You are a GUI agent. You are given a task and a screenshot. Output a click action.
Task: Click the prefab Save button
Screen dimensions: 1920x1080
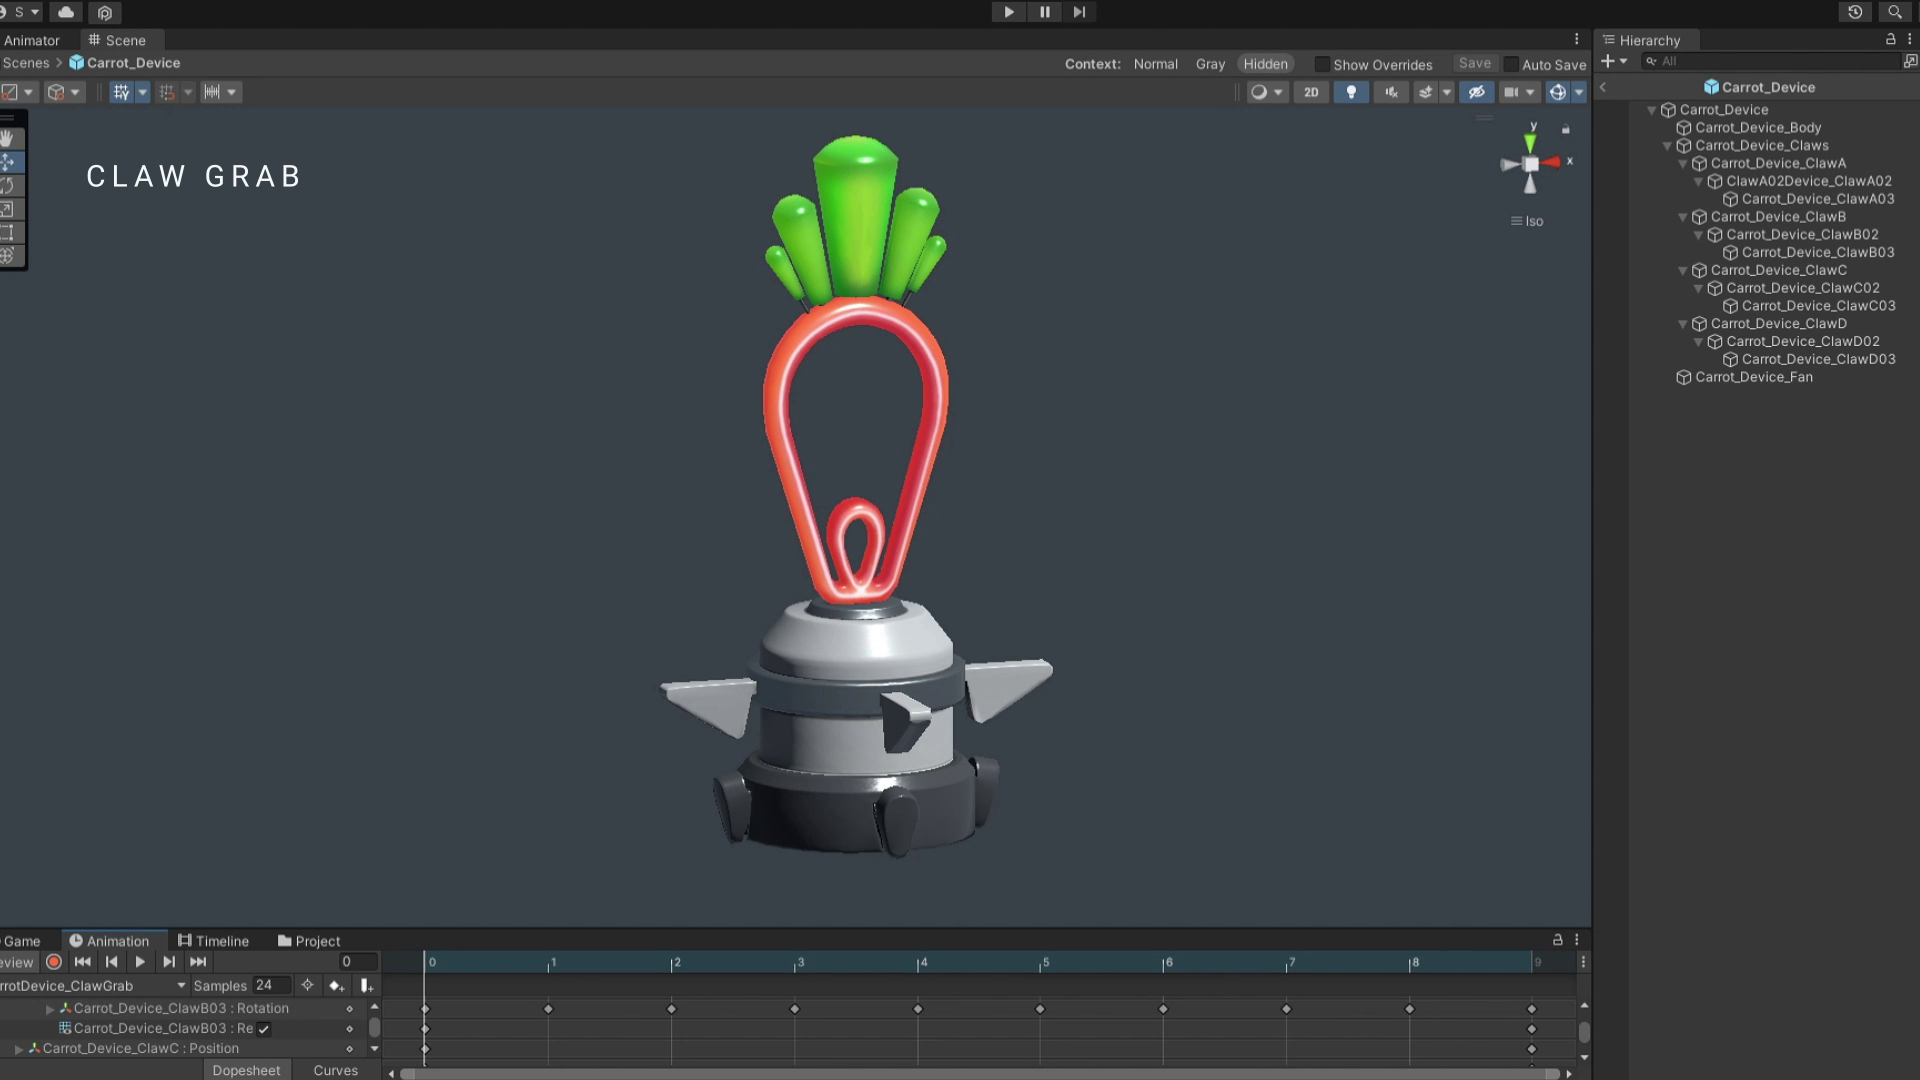click(1474, 63)
